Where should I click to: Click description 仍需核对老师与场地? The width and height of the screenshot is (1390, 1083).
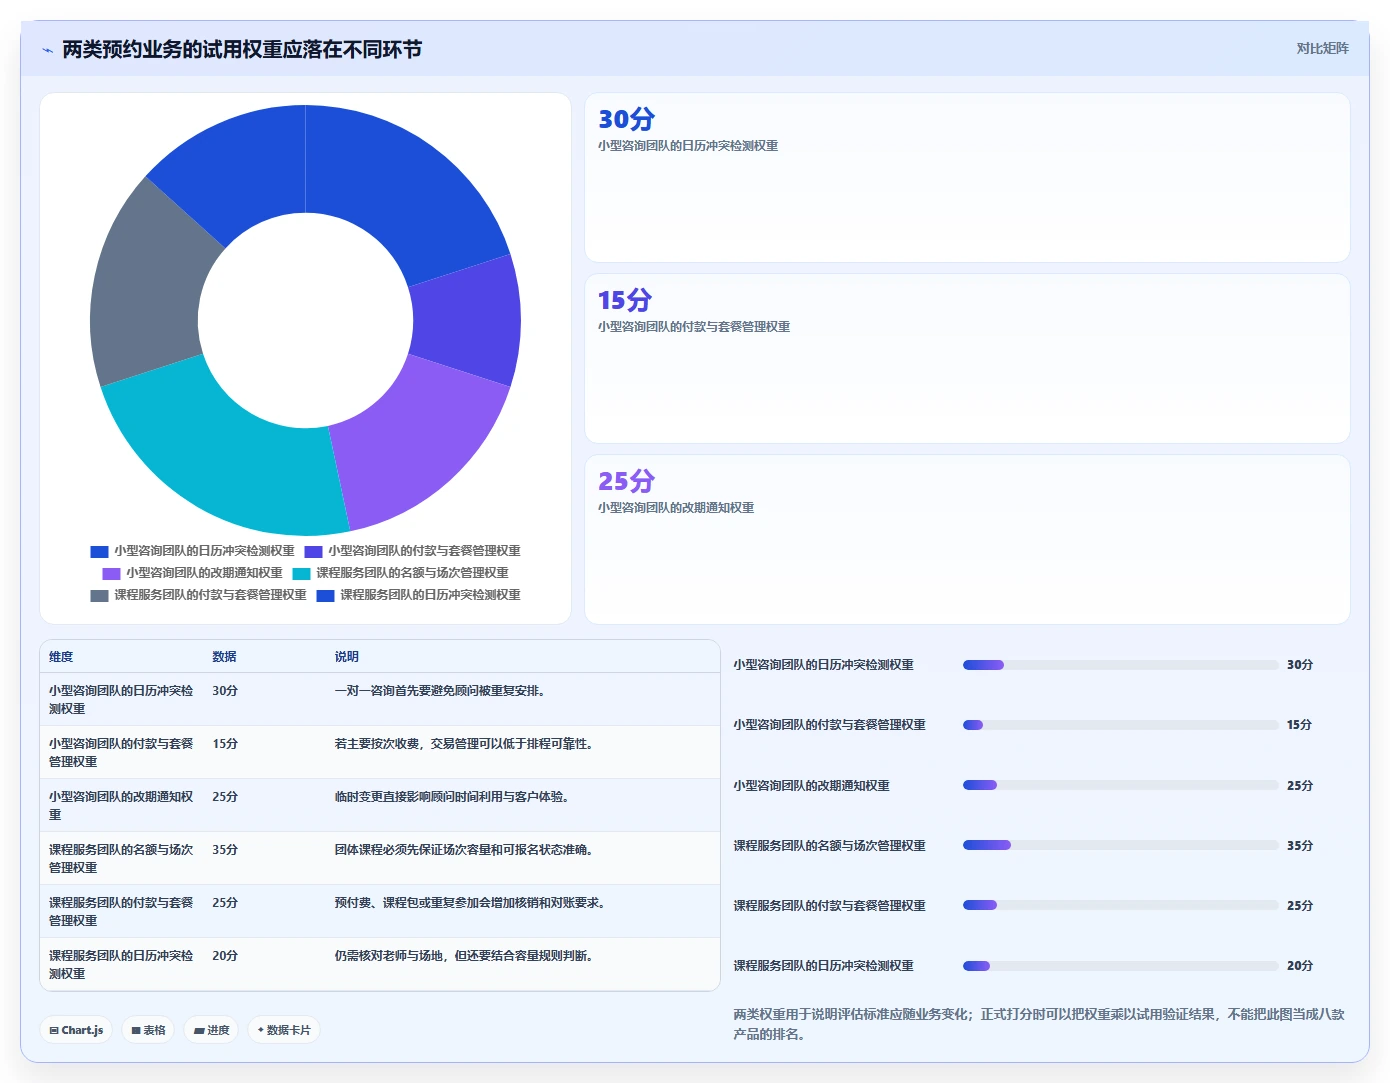click(x=464, y=956)
